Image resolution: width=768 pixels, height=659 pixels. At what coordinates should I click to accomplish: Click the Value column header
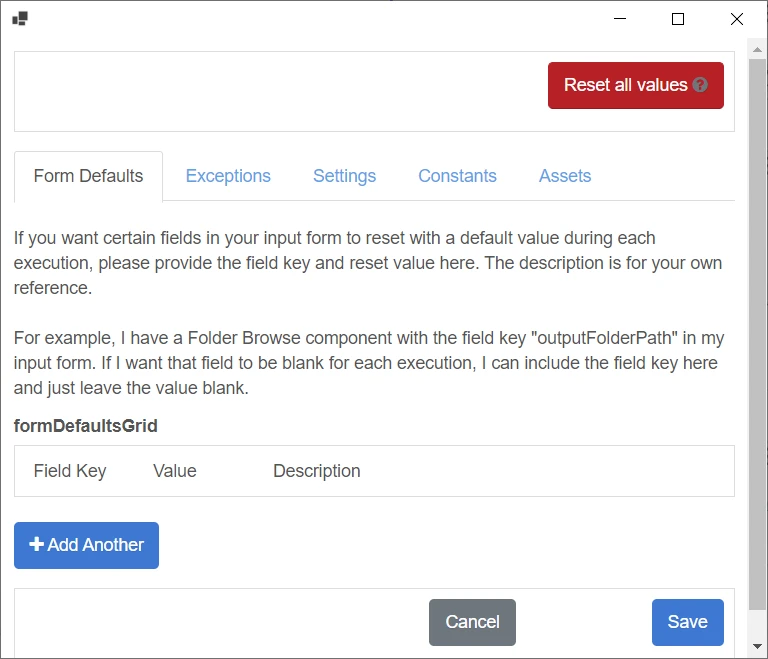click(x=175, y=471)
